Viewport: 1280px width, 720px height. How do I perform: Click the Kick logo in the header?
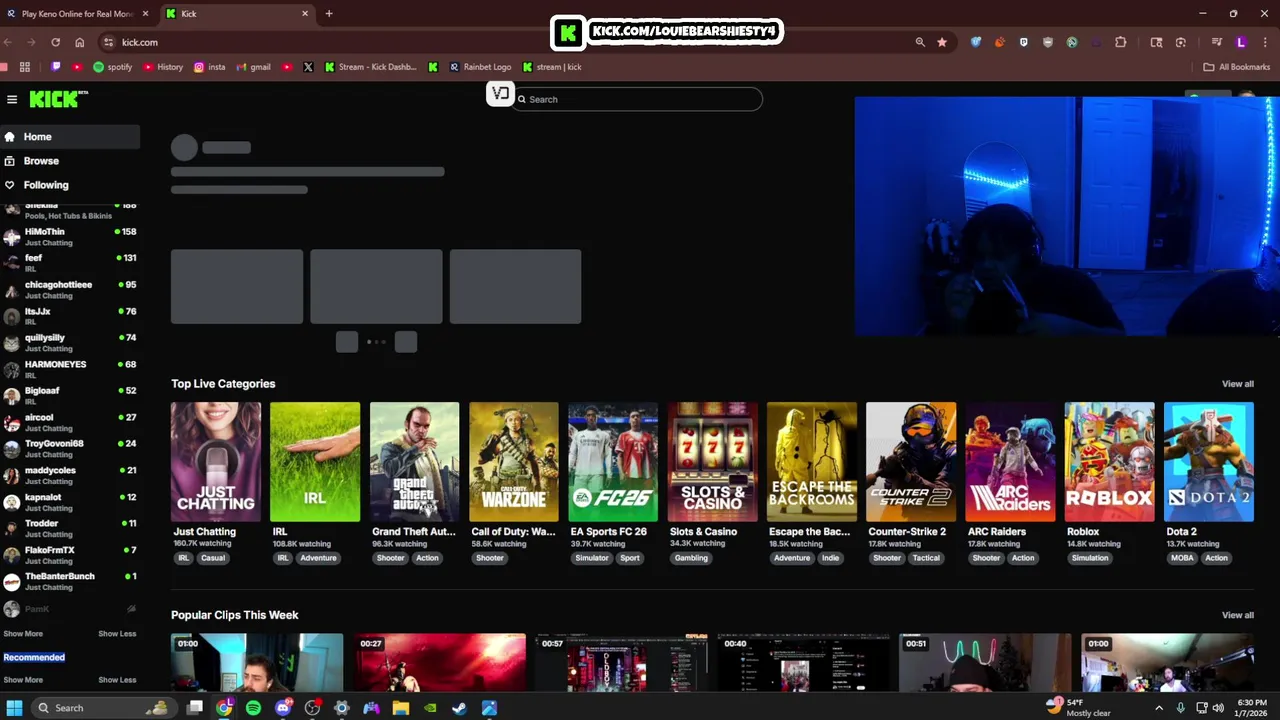pyautogui.click(x=58, y=99)
